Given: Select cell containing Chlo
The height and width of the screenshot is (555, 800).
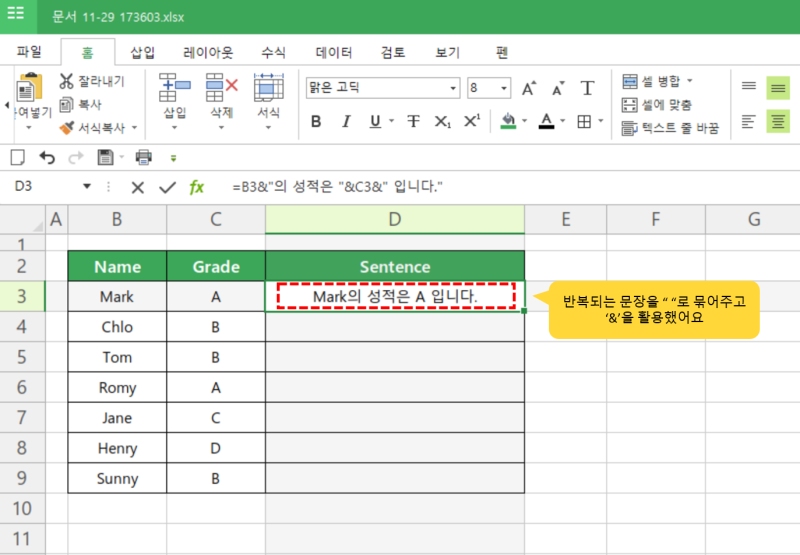Looking at the screenshot, I should click(x=117, y=326).
